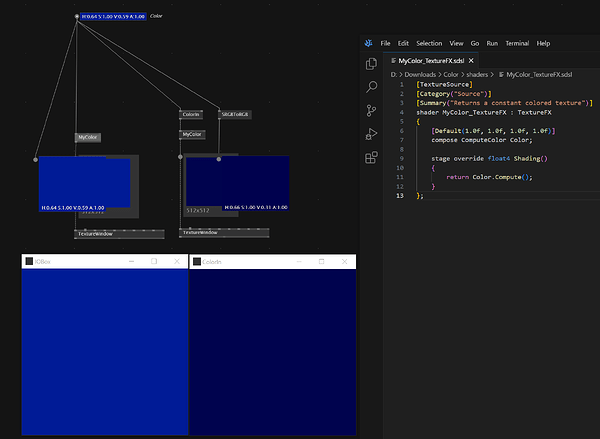Screen dimensions: 600x439
Task: Open the Run menu
Action: tap(492, 43)
